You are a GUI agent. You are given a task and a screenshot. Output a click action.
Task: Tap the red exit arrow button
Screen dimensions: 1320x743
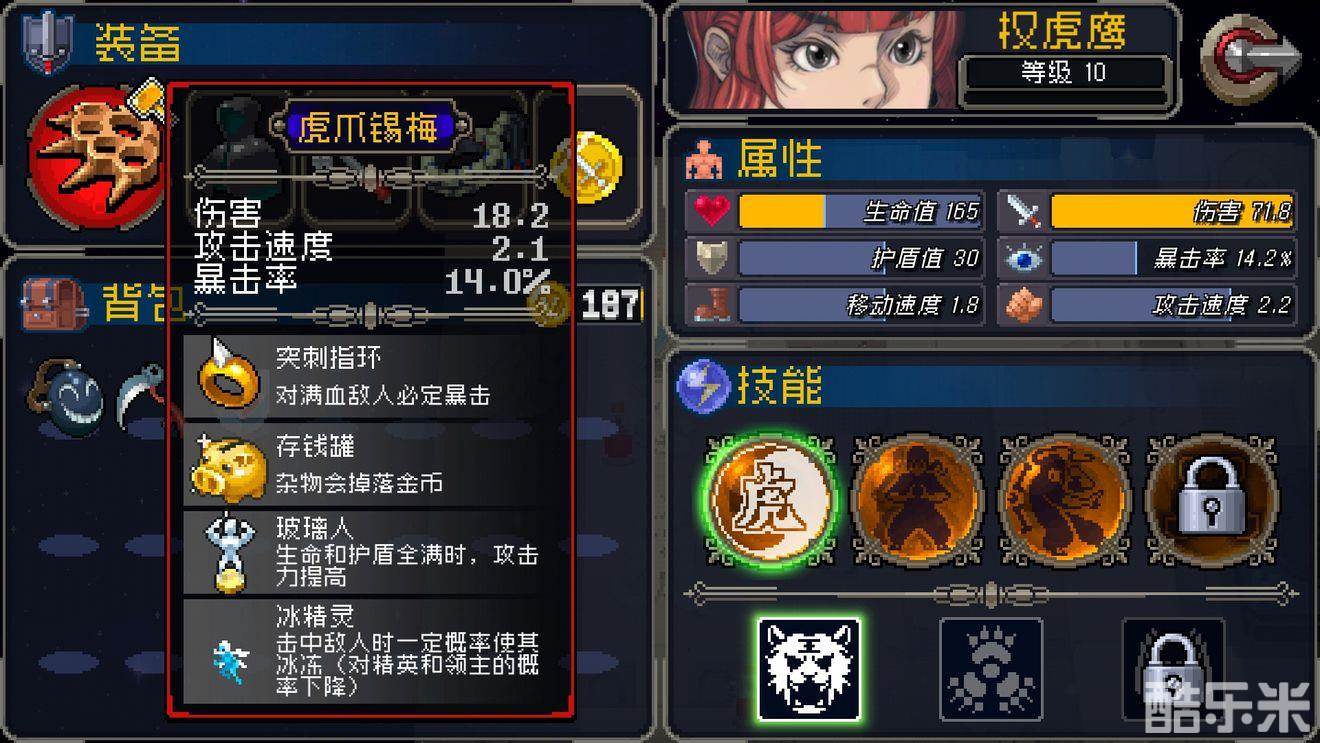(1253, 58)
